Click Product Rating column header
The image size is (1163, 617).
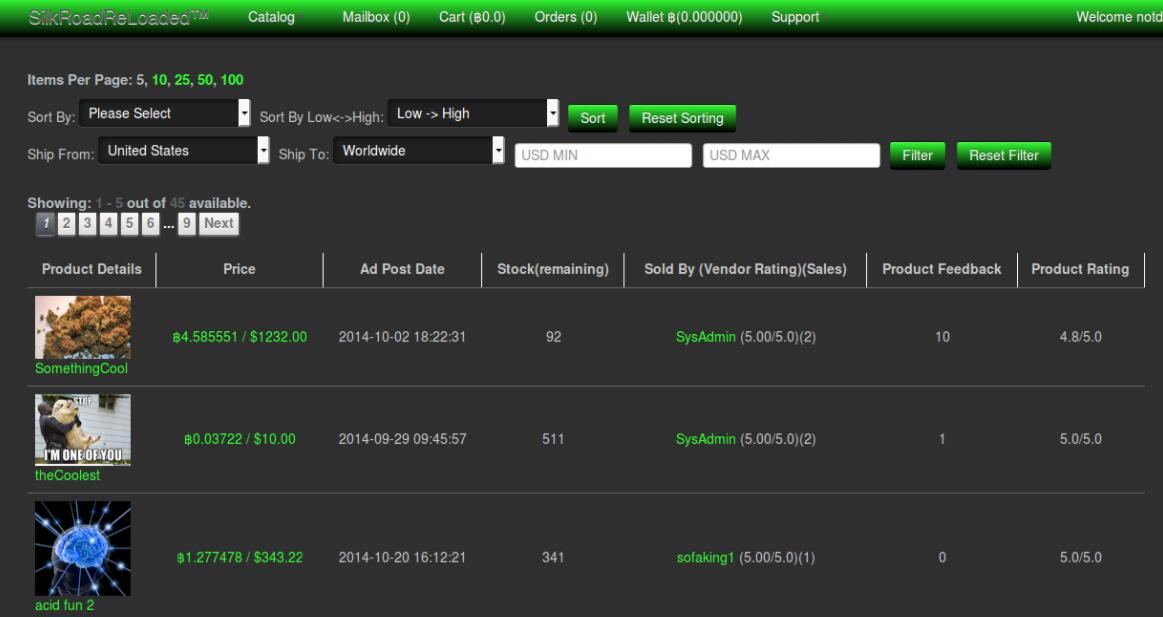pos(1081,269)
